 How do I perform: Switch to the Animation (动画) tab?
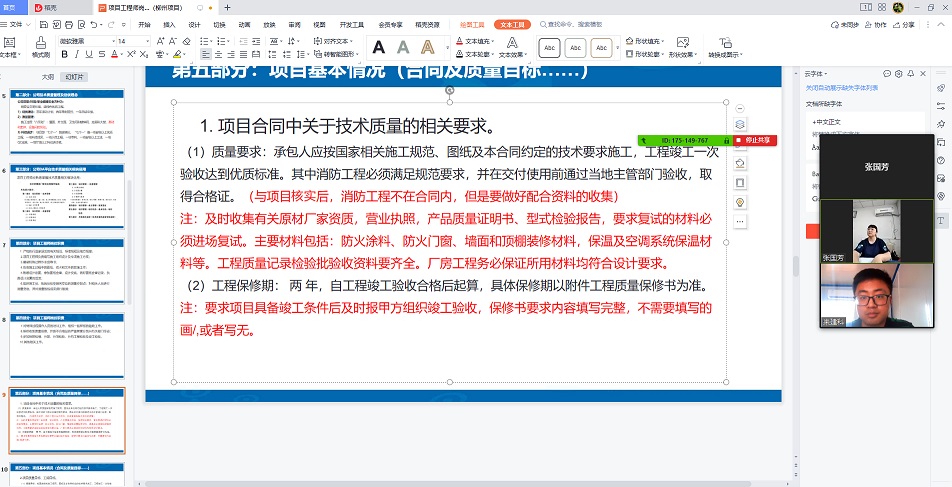coord(244,24)
